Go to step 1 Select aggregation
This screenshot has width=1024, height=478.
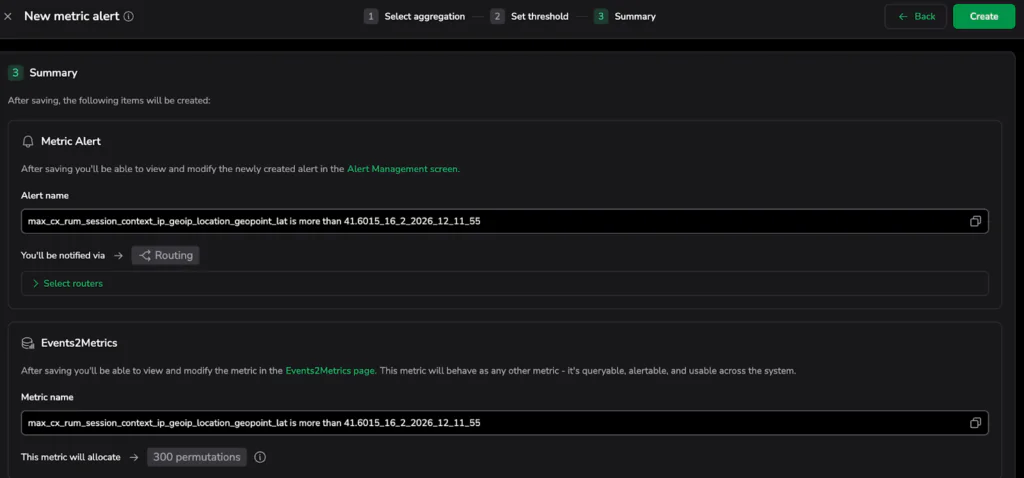click(x=414, y=17)
